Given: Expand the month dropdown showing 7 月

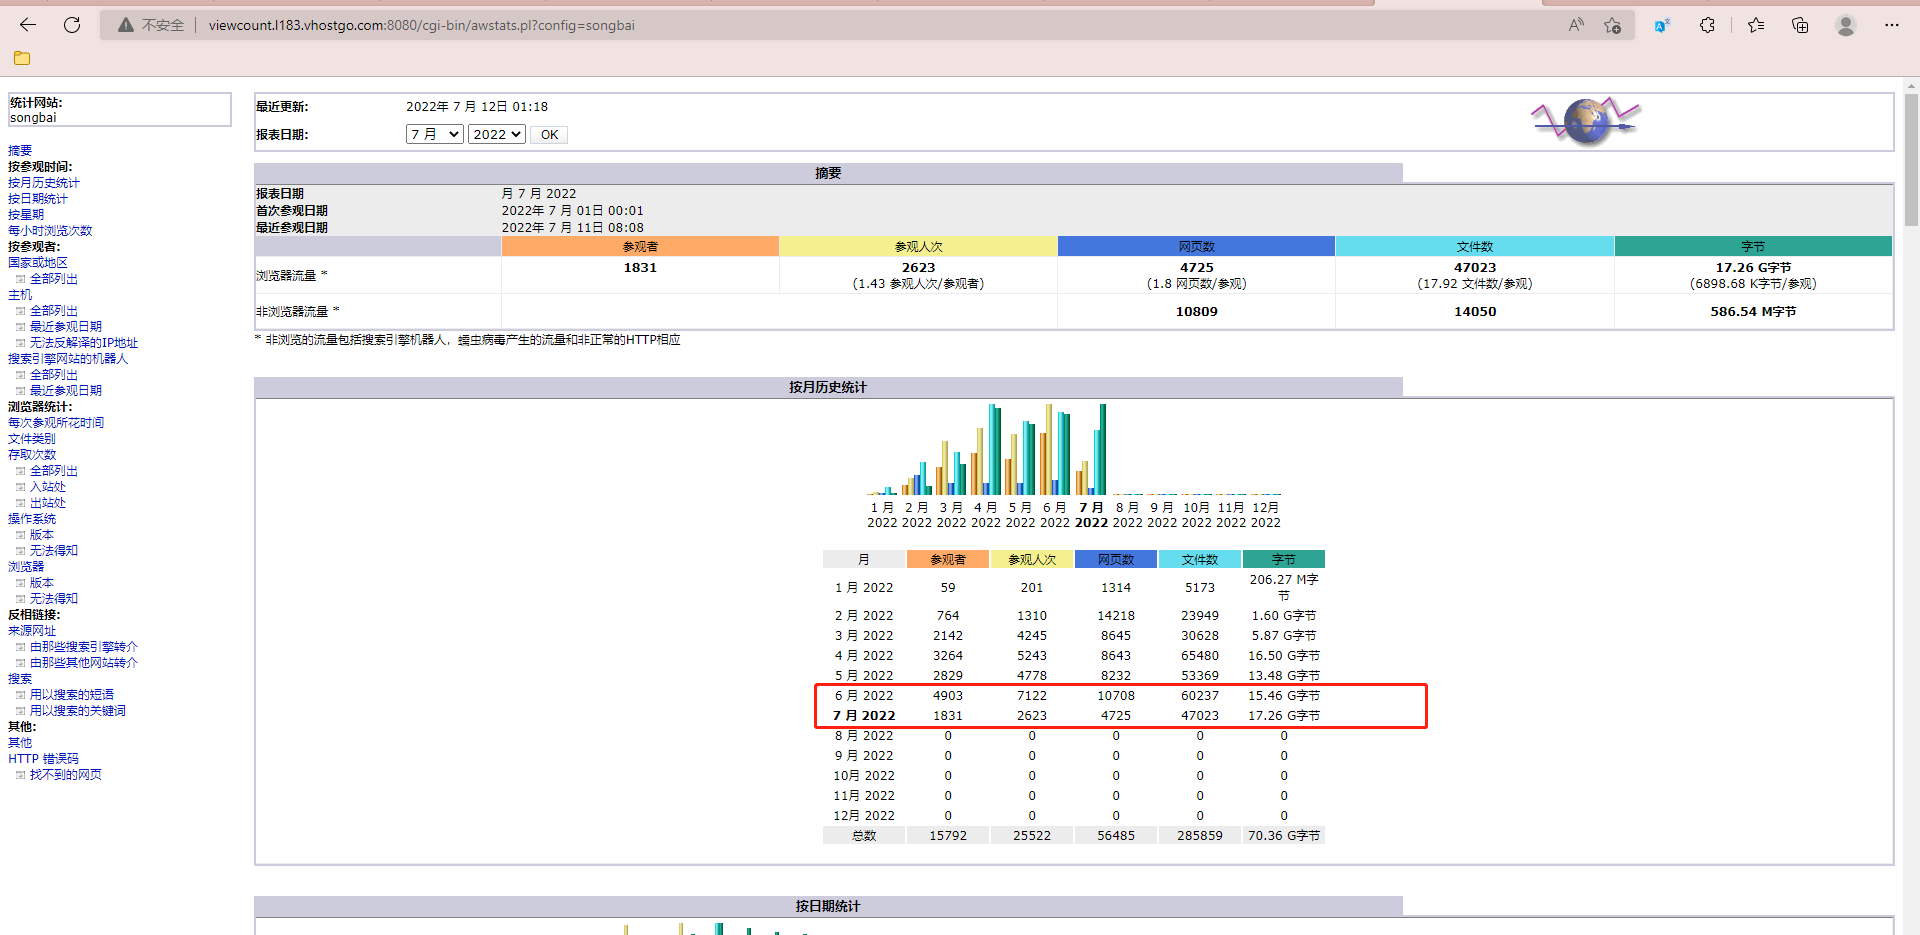Looking at the screenshot, I should pos(434,134).
